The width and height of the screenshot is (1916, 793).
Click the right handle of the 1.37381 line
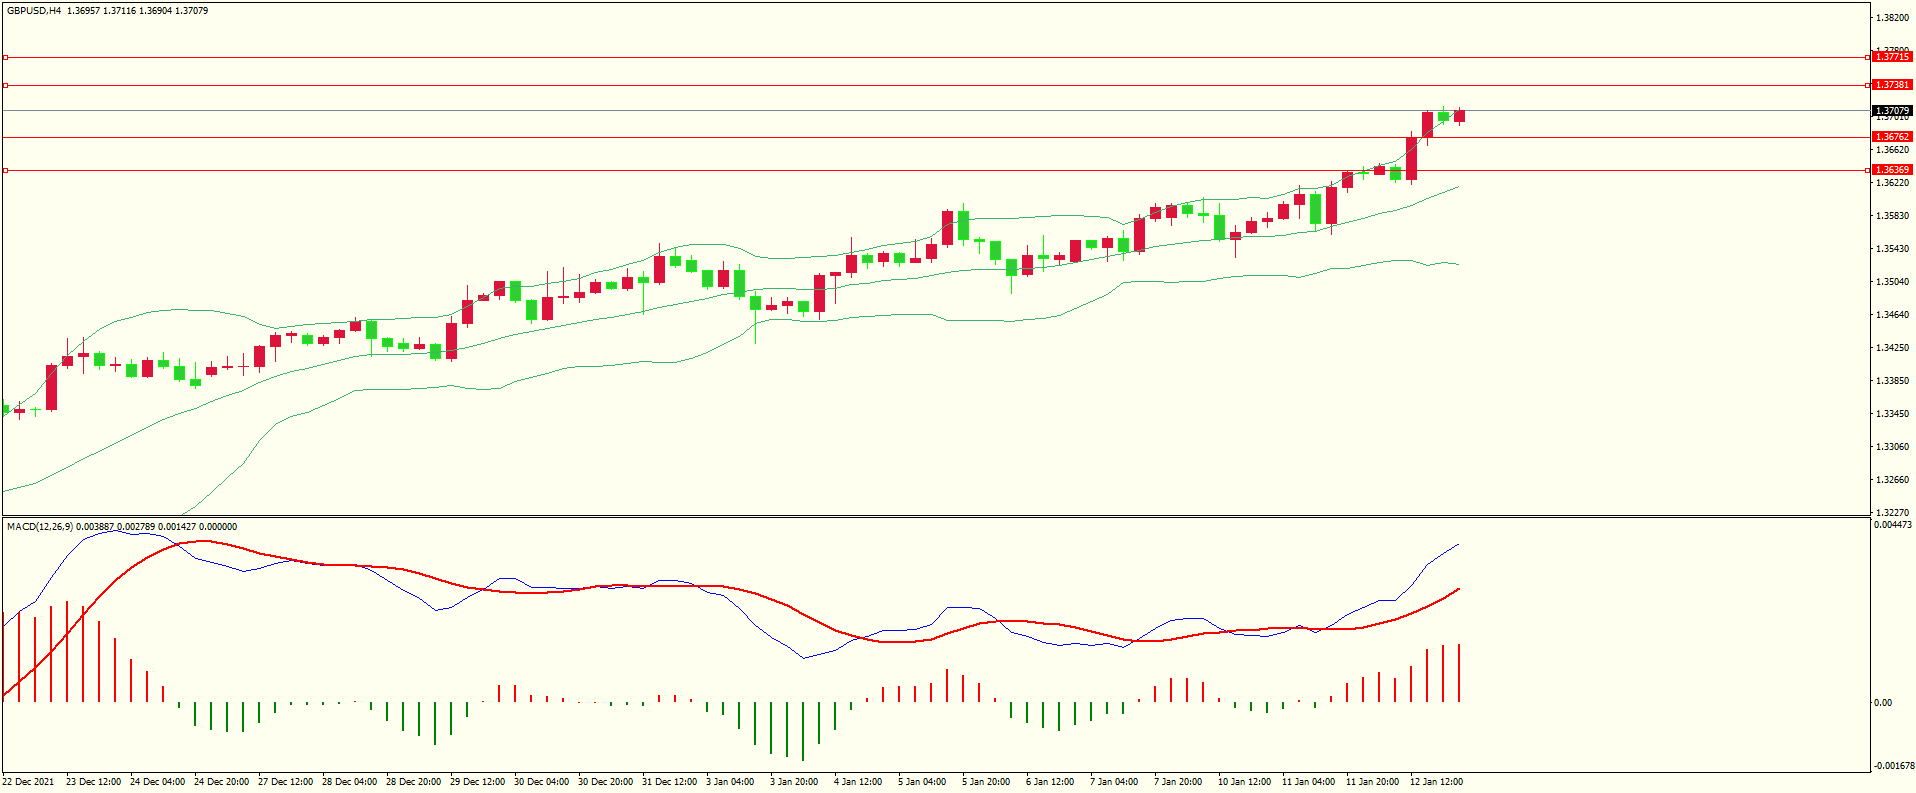pos(1868,85)
